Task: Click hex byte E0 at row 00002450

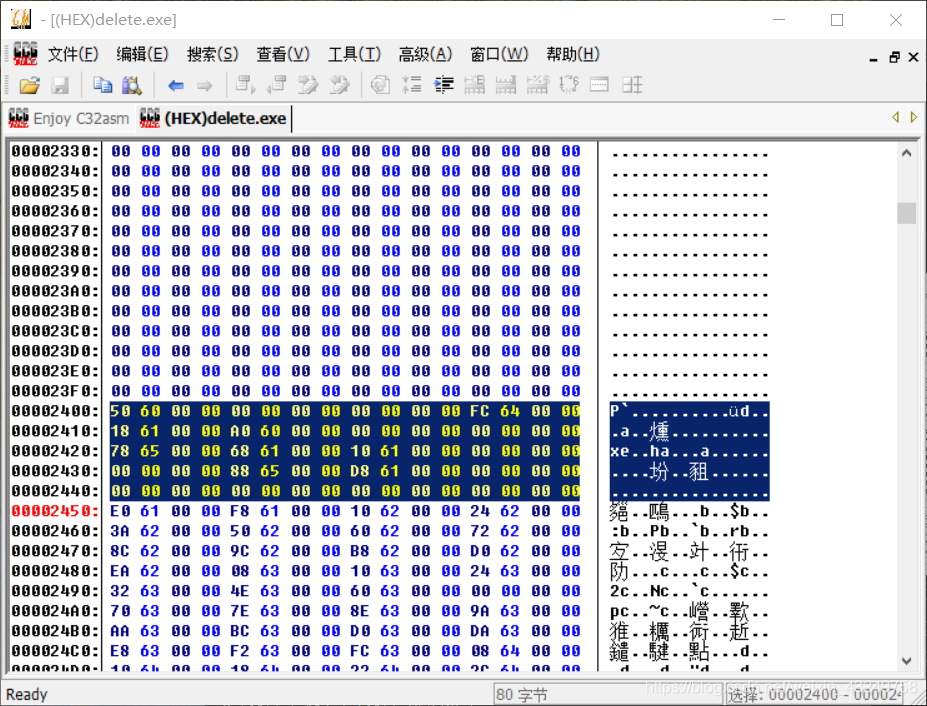Action: pos(120,511)
